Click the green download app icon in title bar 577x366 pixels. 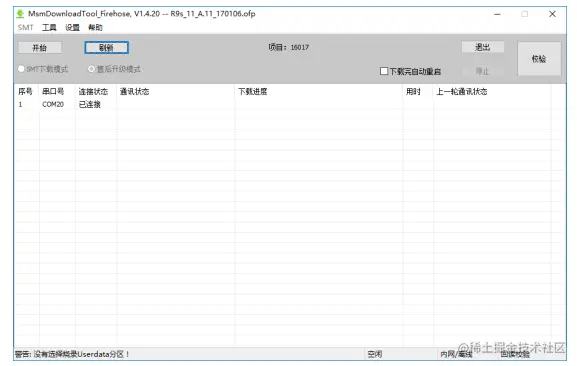click(x=20, y=14)
